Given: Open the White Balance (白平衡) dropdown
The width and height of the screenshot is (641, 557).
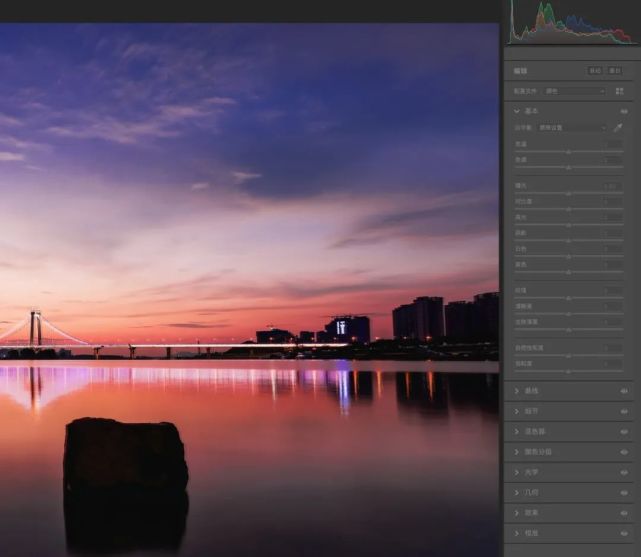Looking at the screenshot, I should pos(573,128).
